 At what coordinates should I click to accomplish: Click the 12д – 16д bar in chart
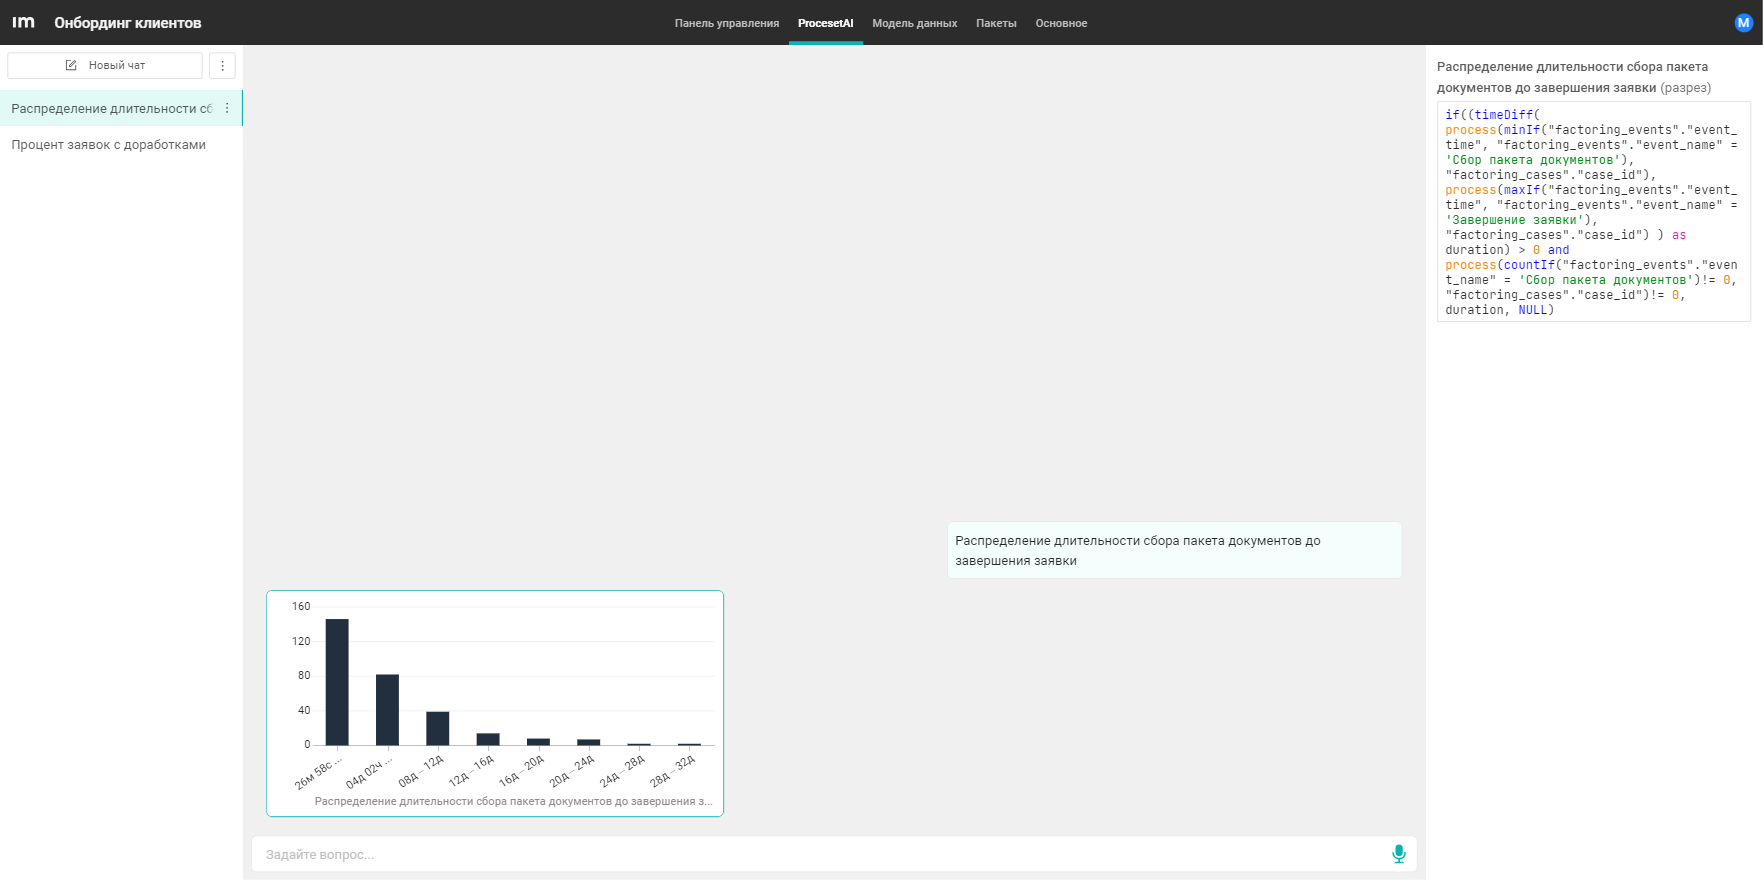[488, 739]
